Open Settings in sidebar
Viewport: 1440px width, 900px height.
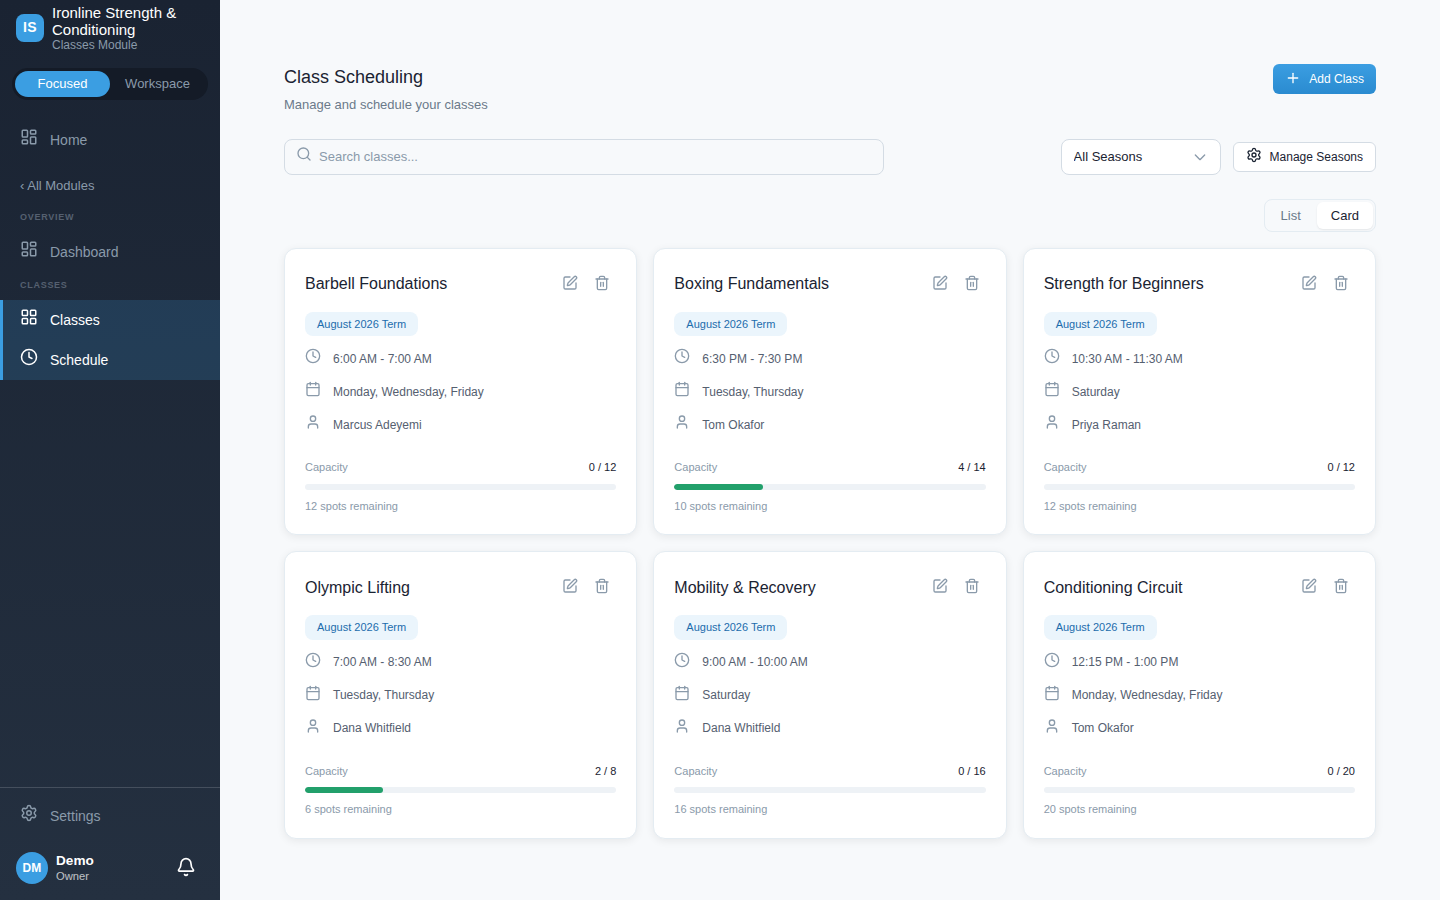click(x=110, y=816)
